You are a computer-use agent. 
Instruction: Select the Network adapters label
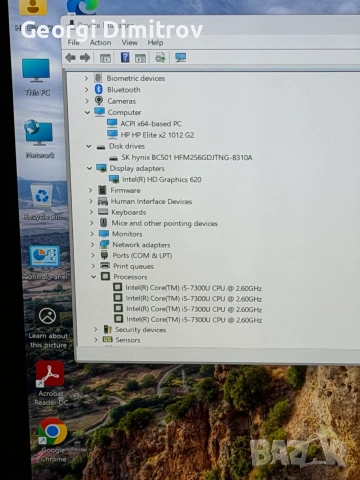(141, 245)
